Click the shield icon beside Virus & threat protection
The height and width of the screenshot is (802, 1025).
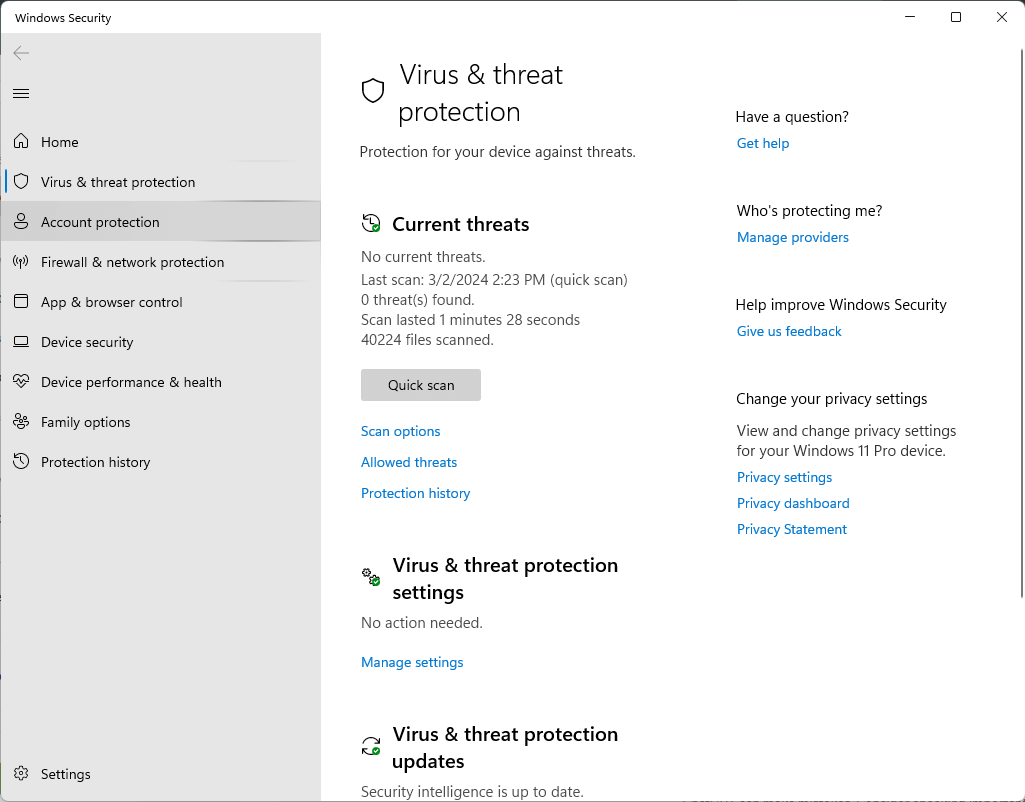[21, 181]
